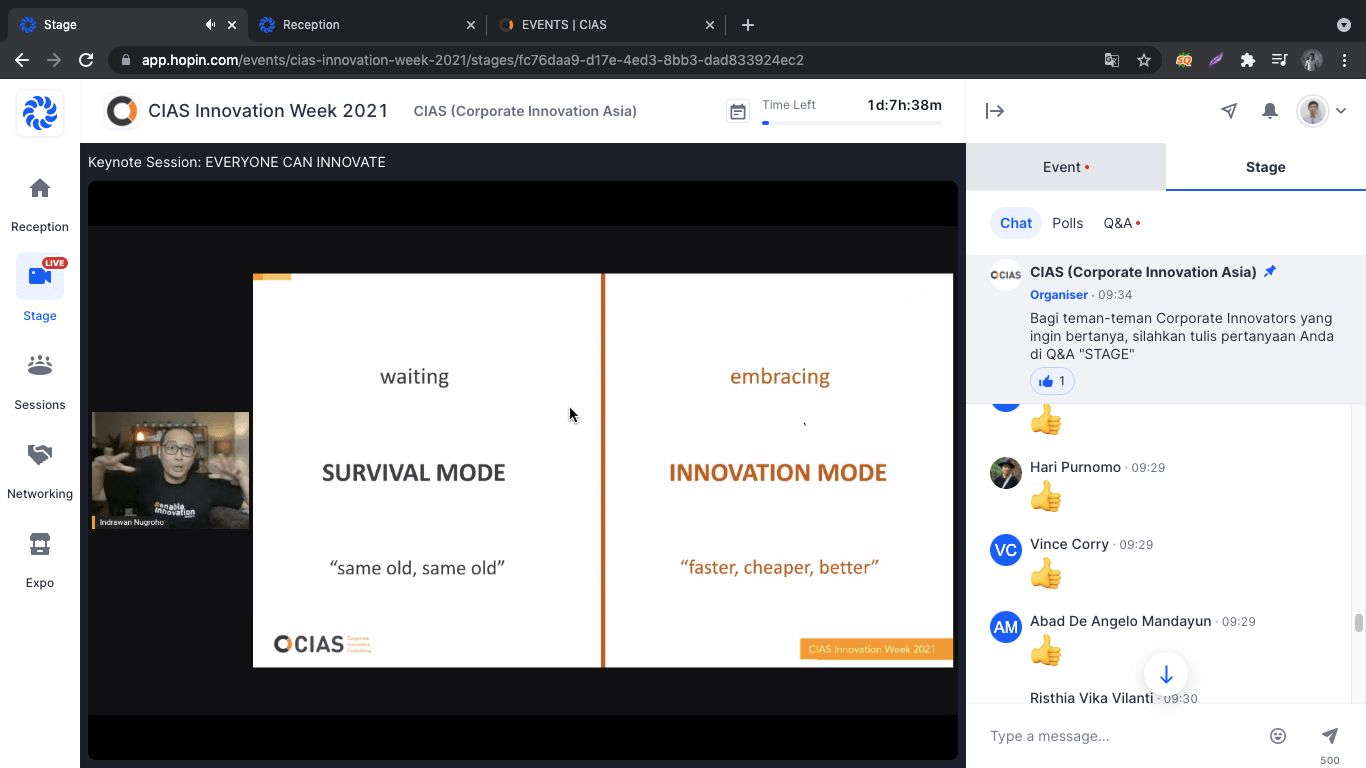1366x768 pixels.
Task: Select the Stage browser tab
Action: [x=129, y=25]
